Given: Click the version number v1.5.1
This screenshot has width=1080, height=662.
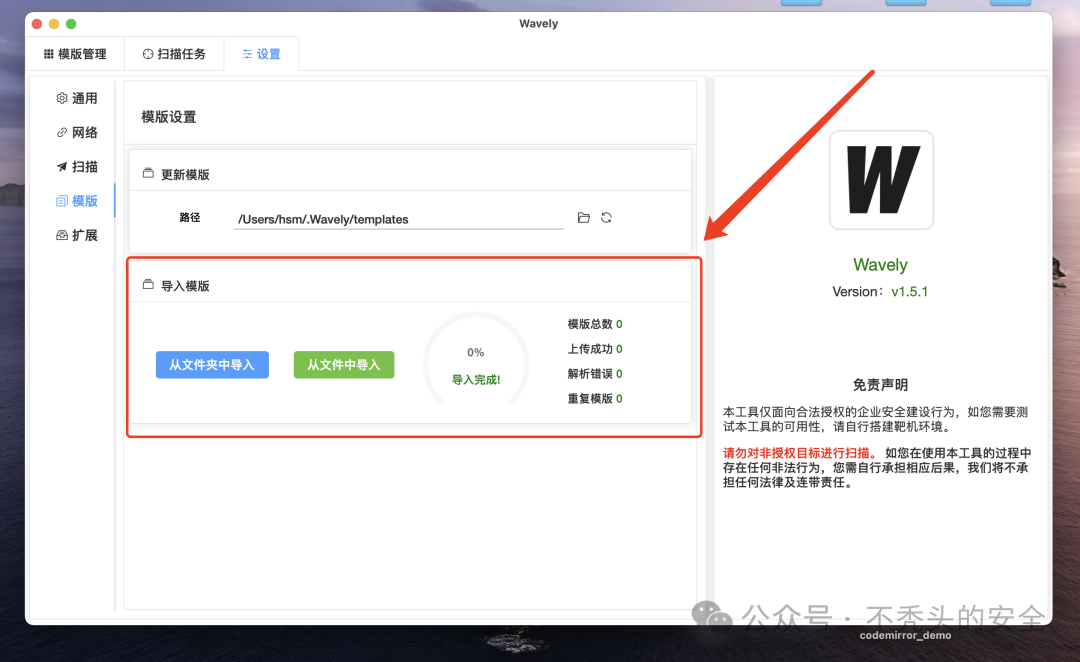Looking at the screenshot, I should point(909,291).
